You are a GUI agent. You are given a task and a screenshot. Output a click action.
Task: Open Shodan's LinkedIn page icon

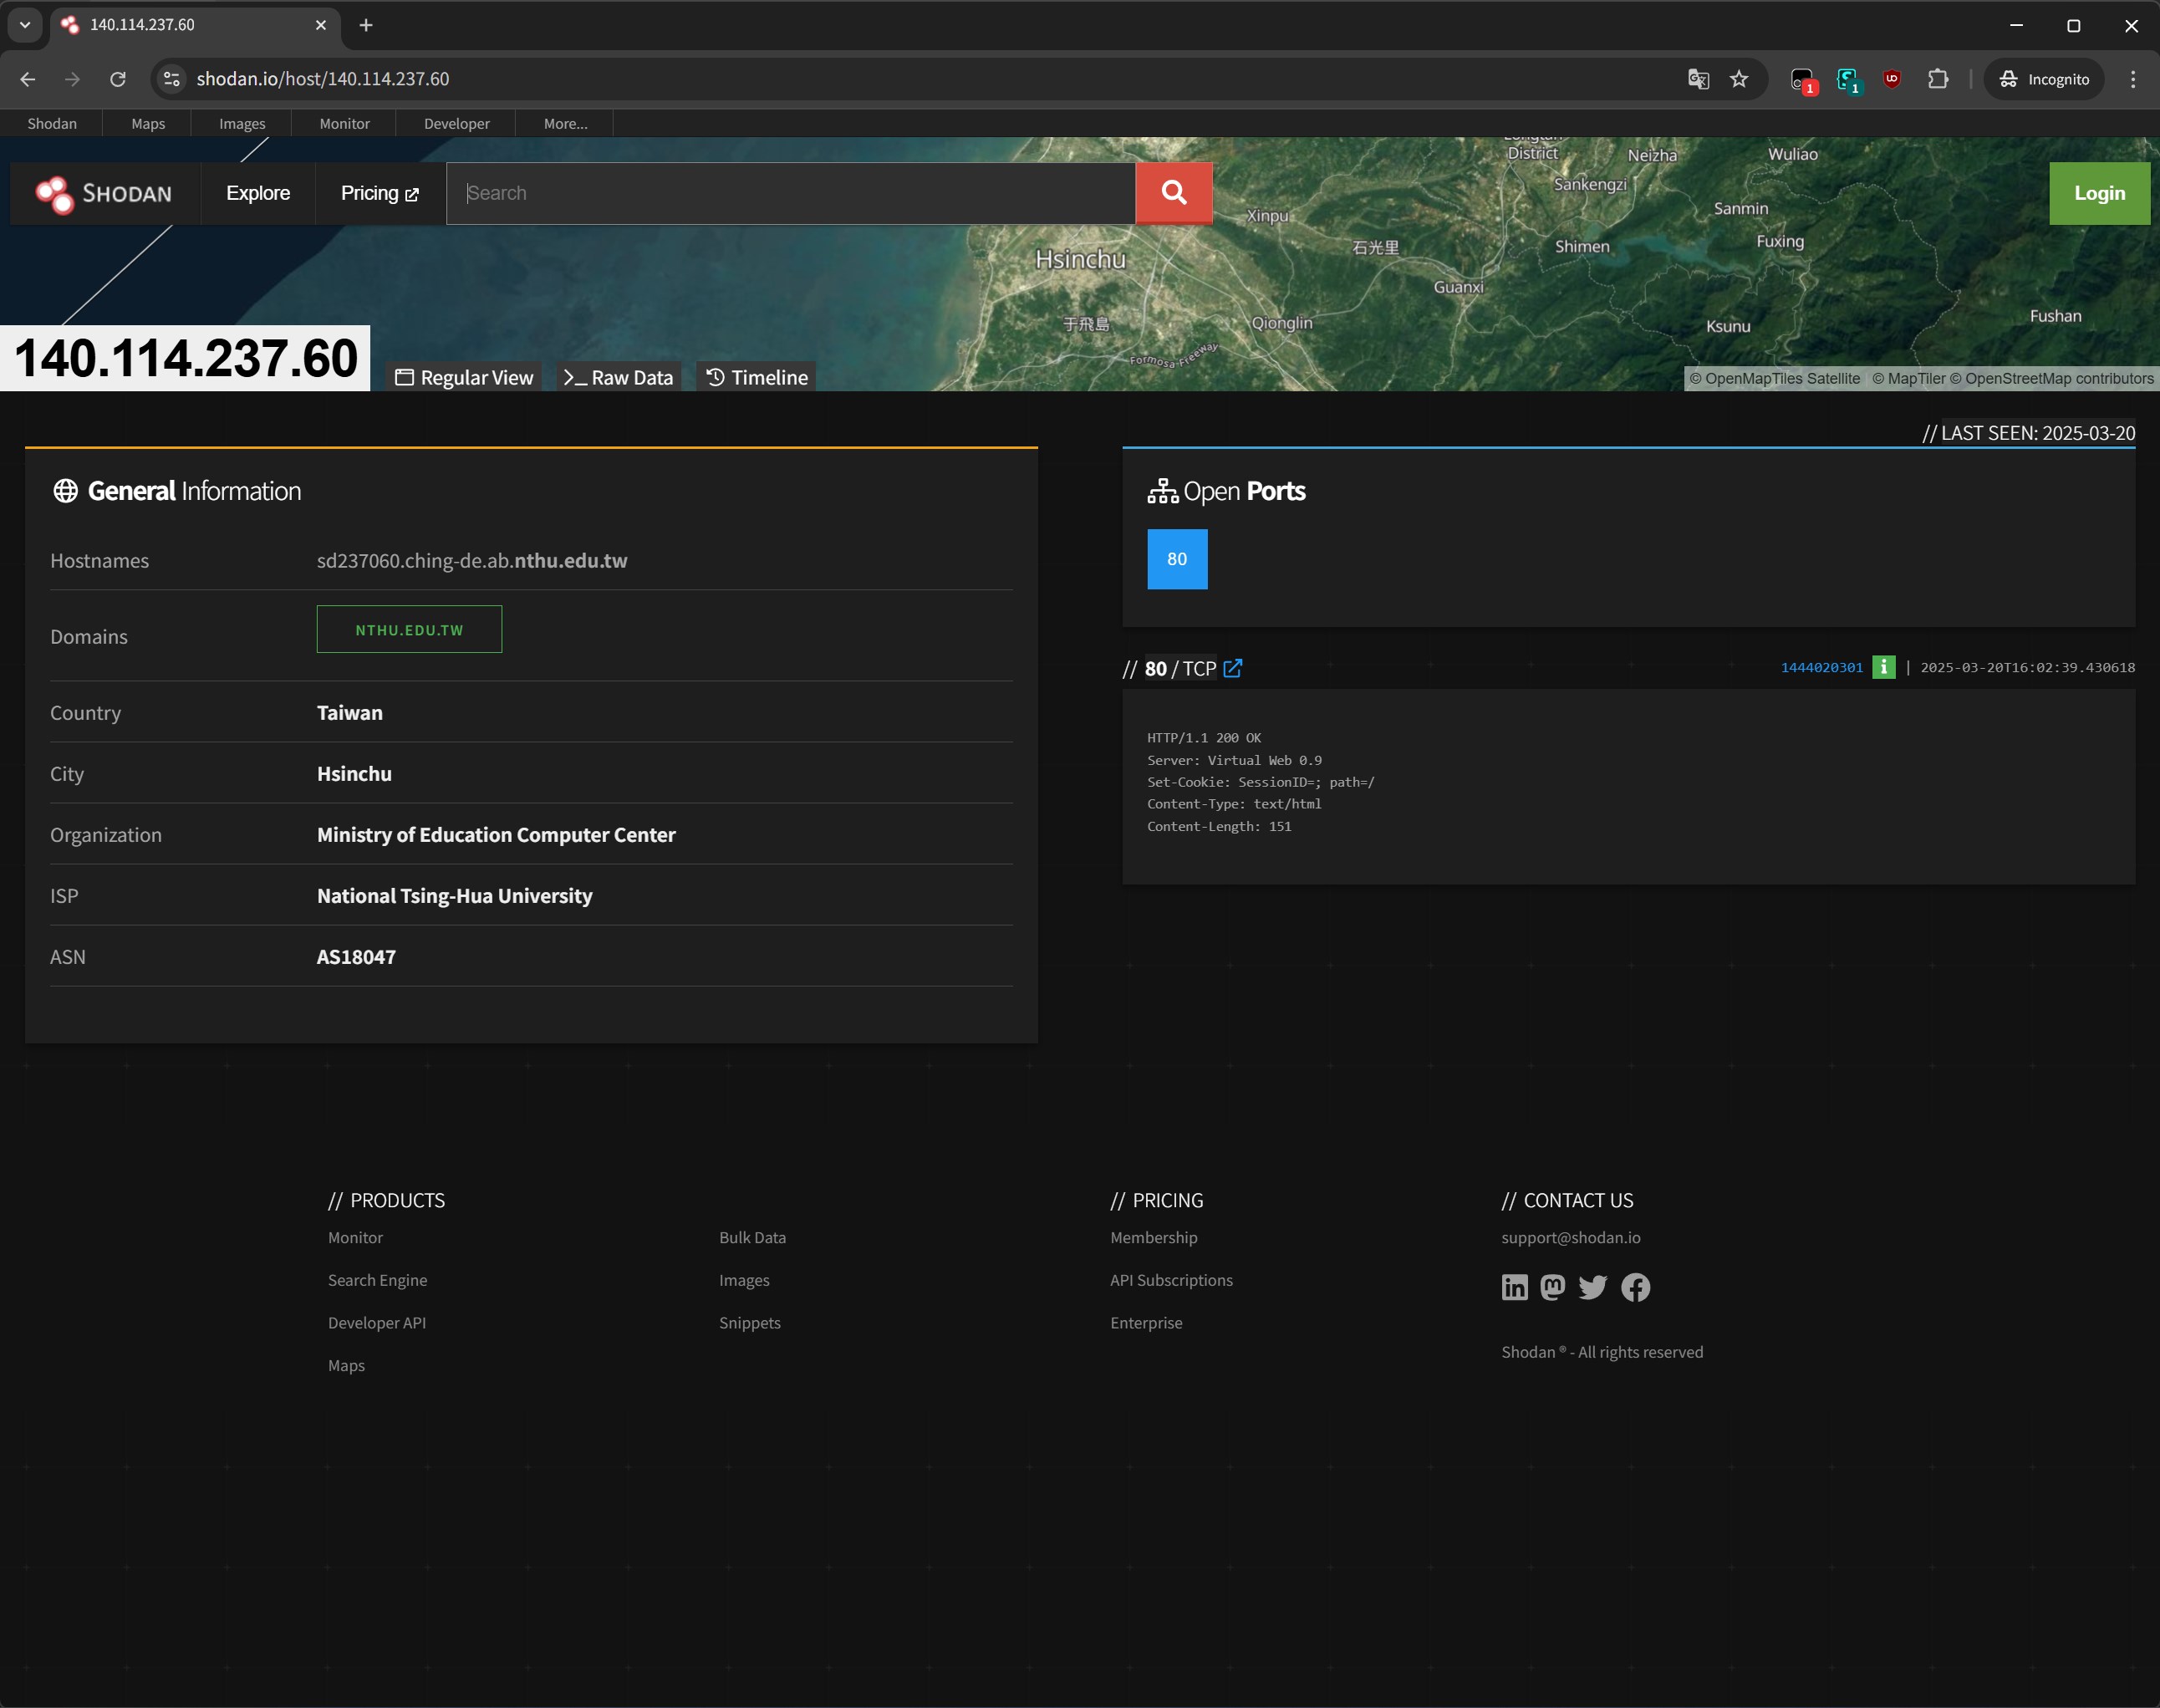click(1515, 1287)
